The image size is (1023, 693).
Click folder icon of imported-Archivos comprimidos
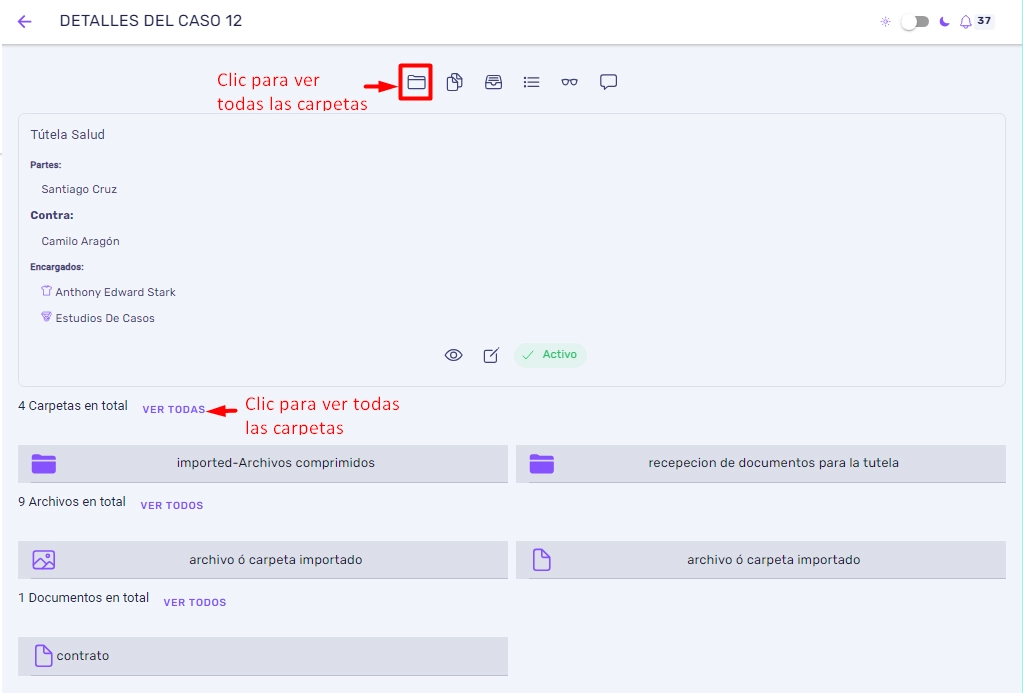tap(44, 464)
